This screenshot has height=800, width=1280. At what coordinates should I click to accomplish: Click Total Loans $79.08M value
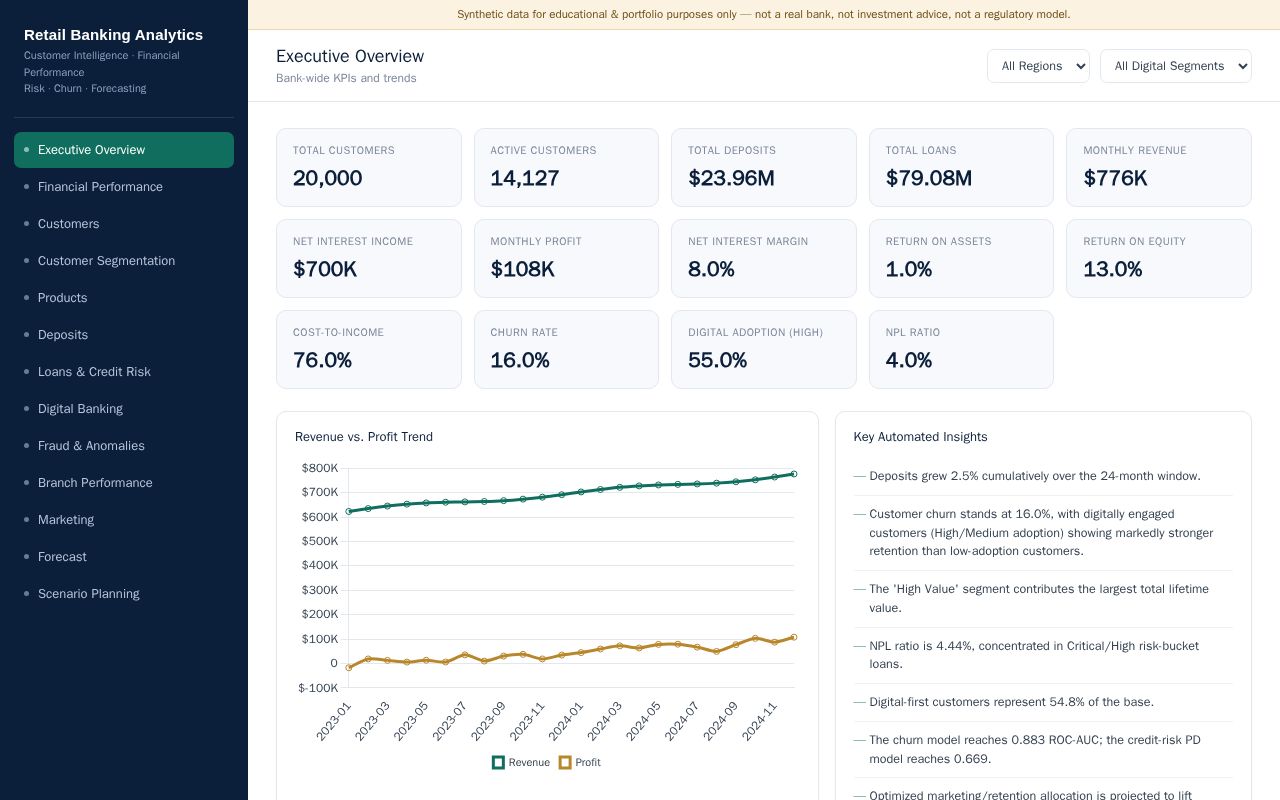pyautogui.click(x=929, y=179)
